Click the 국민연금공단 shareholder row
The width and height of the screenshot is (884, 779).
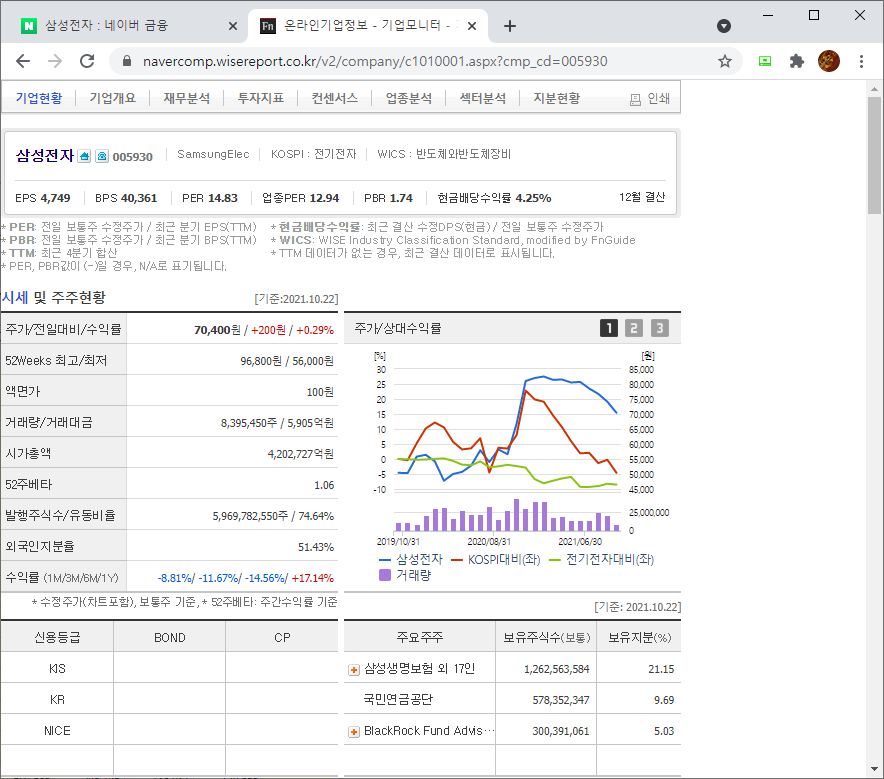point(512,700)
